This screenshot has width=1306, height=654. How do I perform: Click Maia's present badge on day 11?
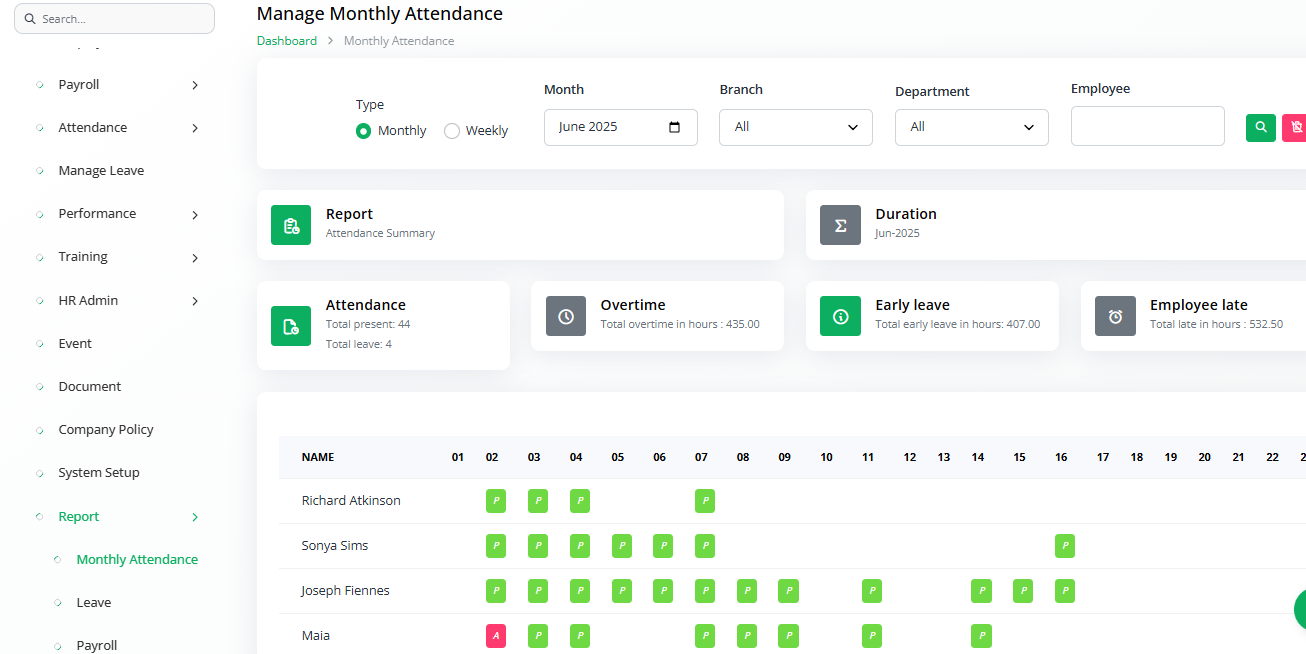(872, 636)
